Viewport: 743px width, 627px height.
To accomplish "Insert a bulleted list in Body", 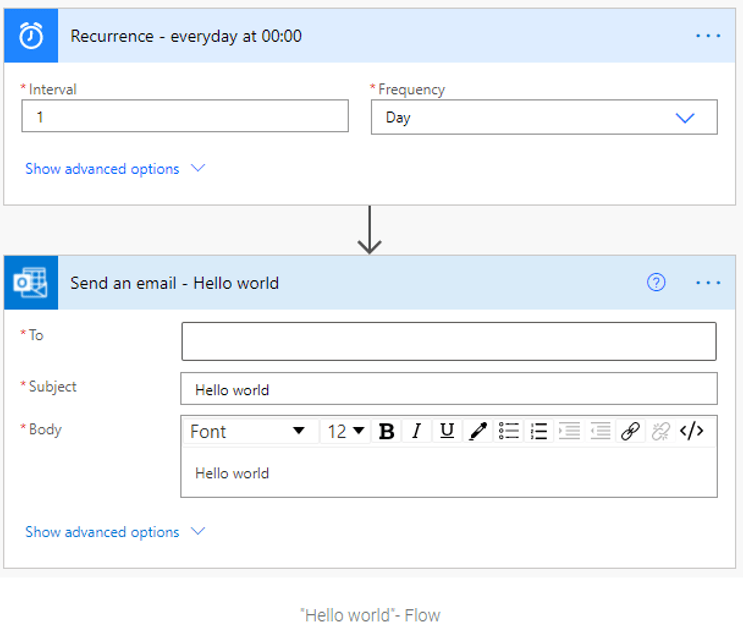I will point(509,431).
